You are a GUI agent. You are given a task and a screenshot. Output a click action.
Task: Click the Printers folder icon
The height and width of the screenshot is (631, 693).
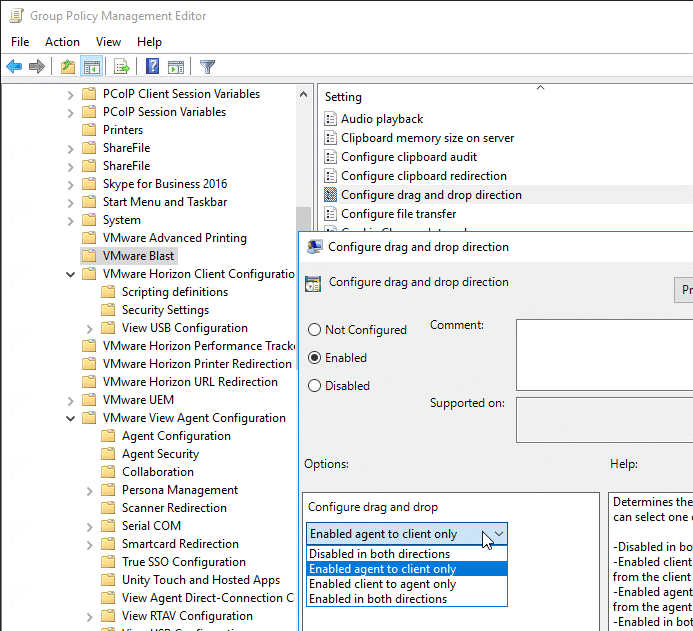pos(89,129)
